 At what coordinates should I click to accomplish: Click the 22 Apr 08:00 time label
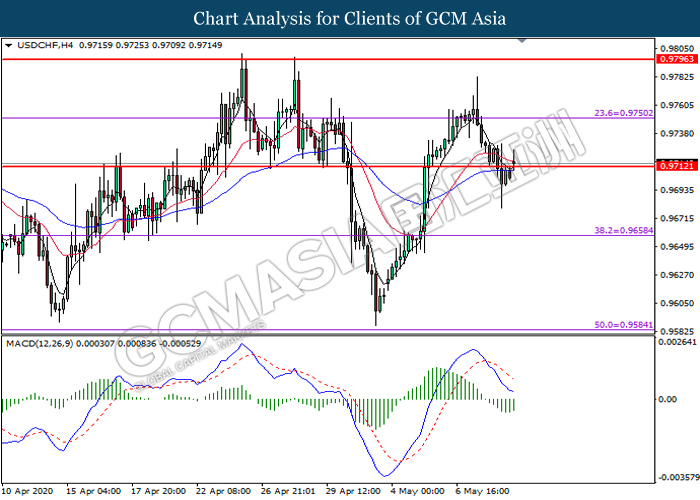point(225,491)
